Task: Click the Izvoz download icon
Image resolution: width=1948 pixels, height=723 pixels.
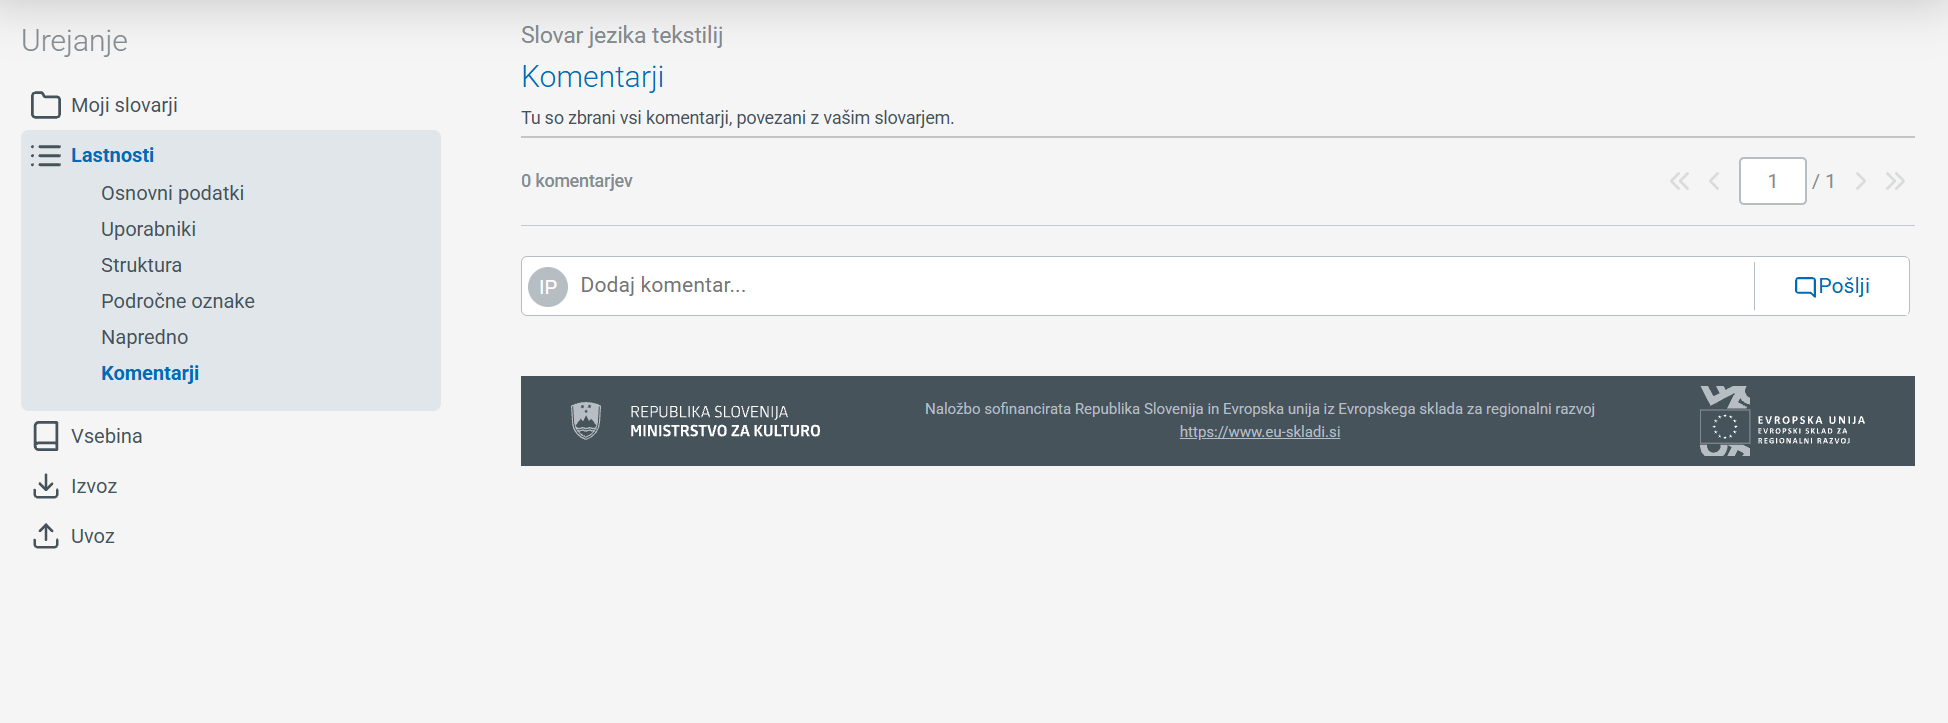Action: (45, 486)
